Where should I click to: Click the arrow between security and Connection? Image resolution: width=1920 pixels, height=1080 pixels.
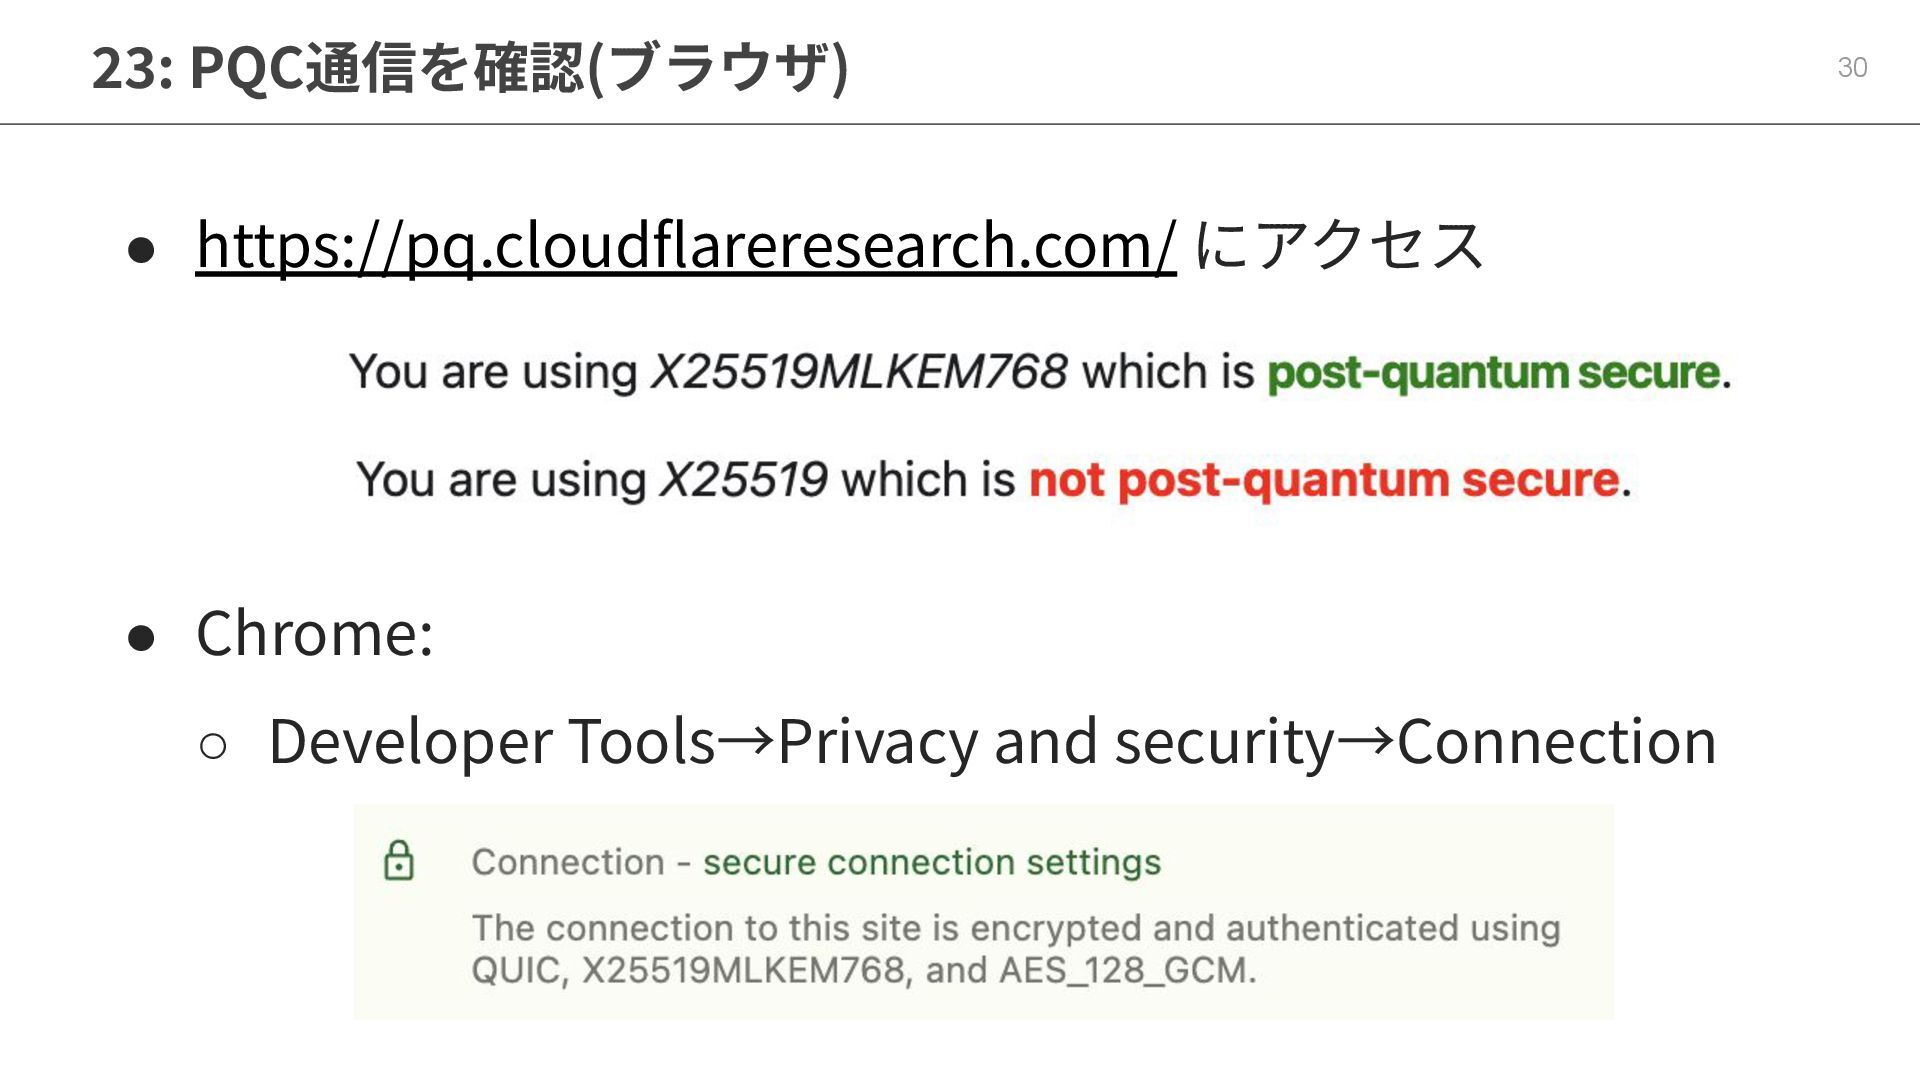coord(1366,741)
